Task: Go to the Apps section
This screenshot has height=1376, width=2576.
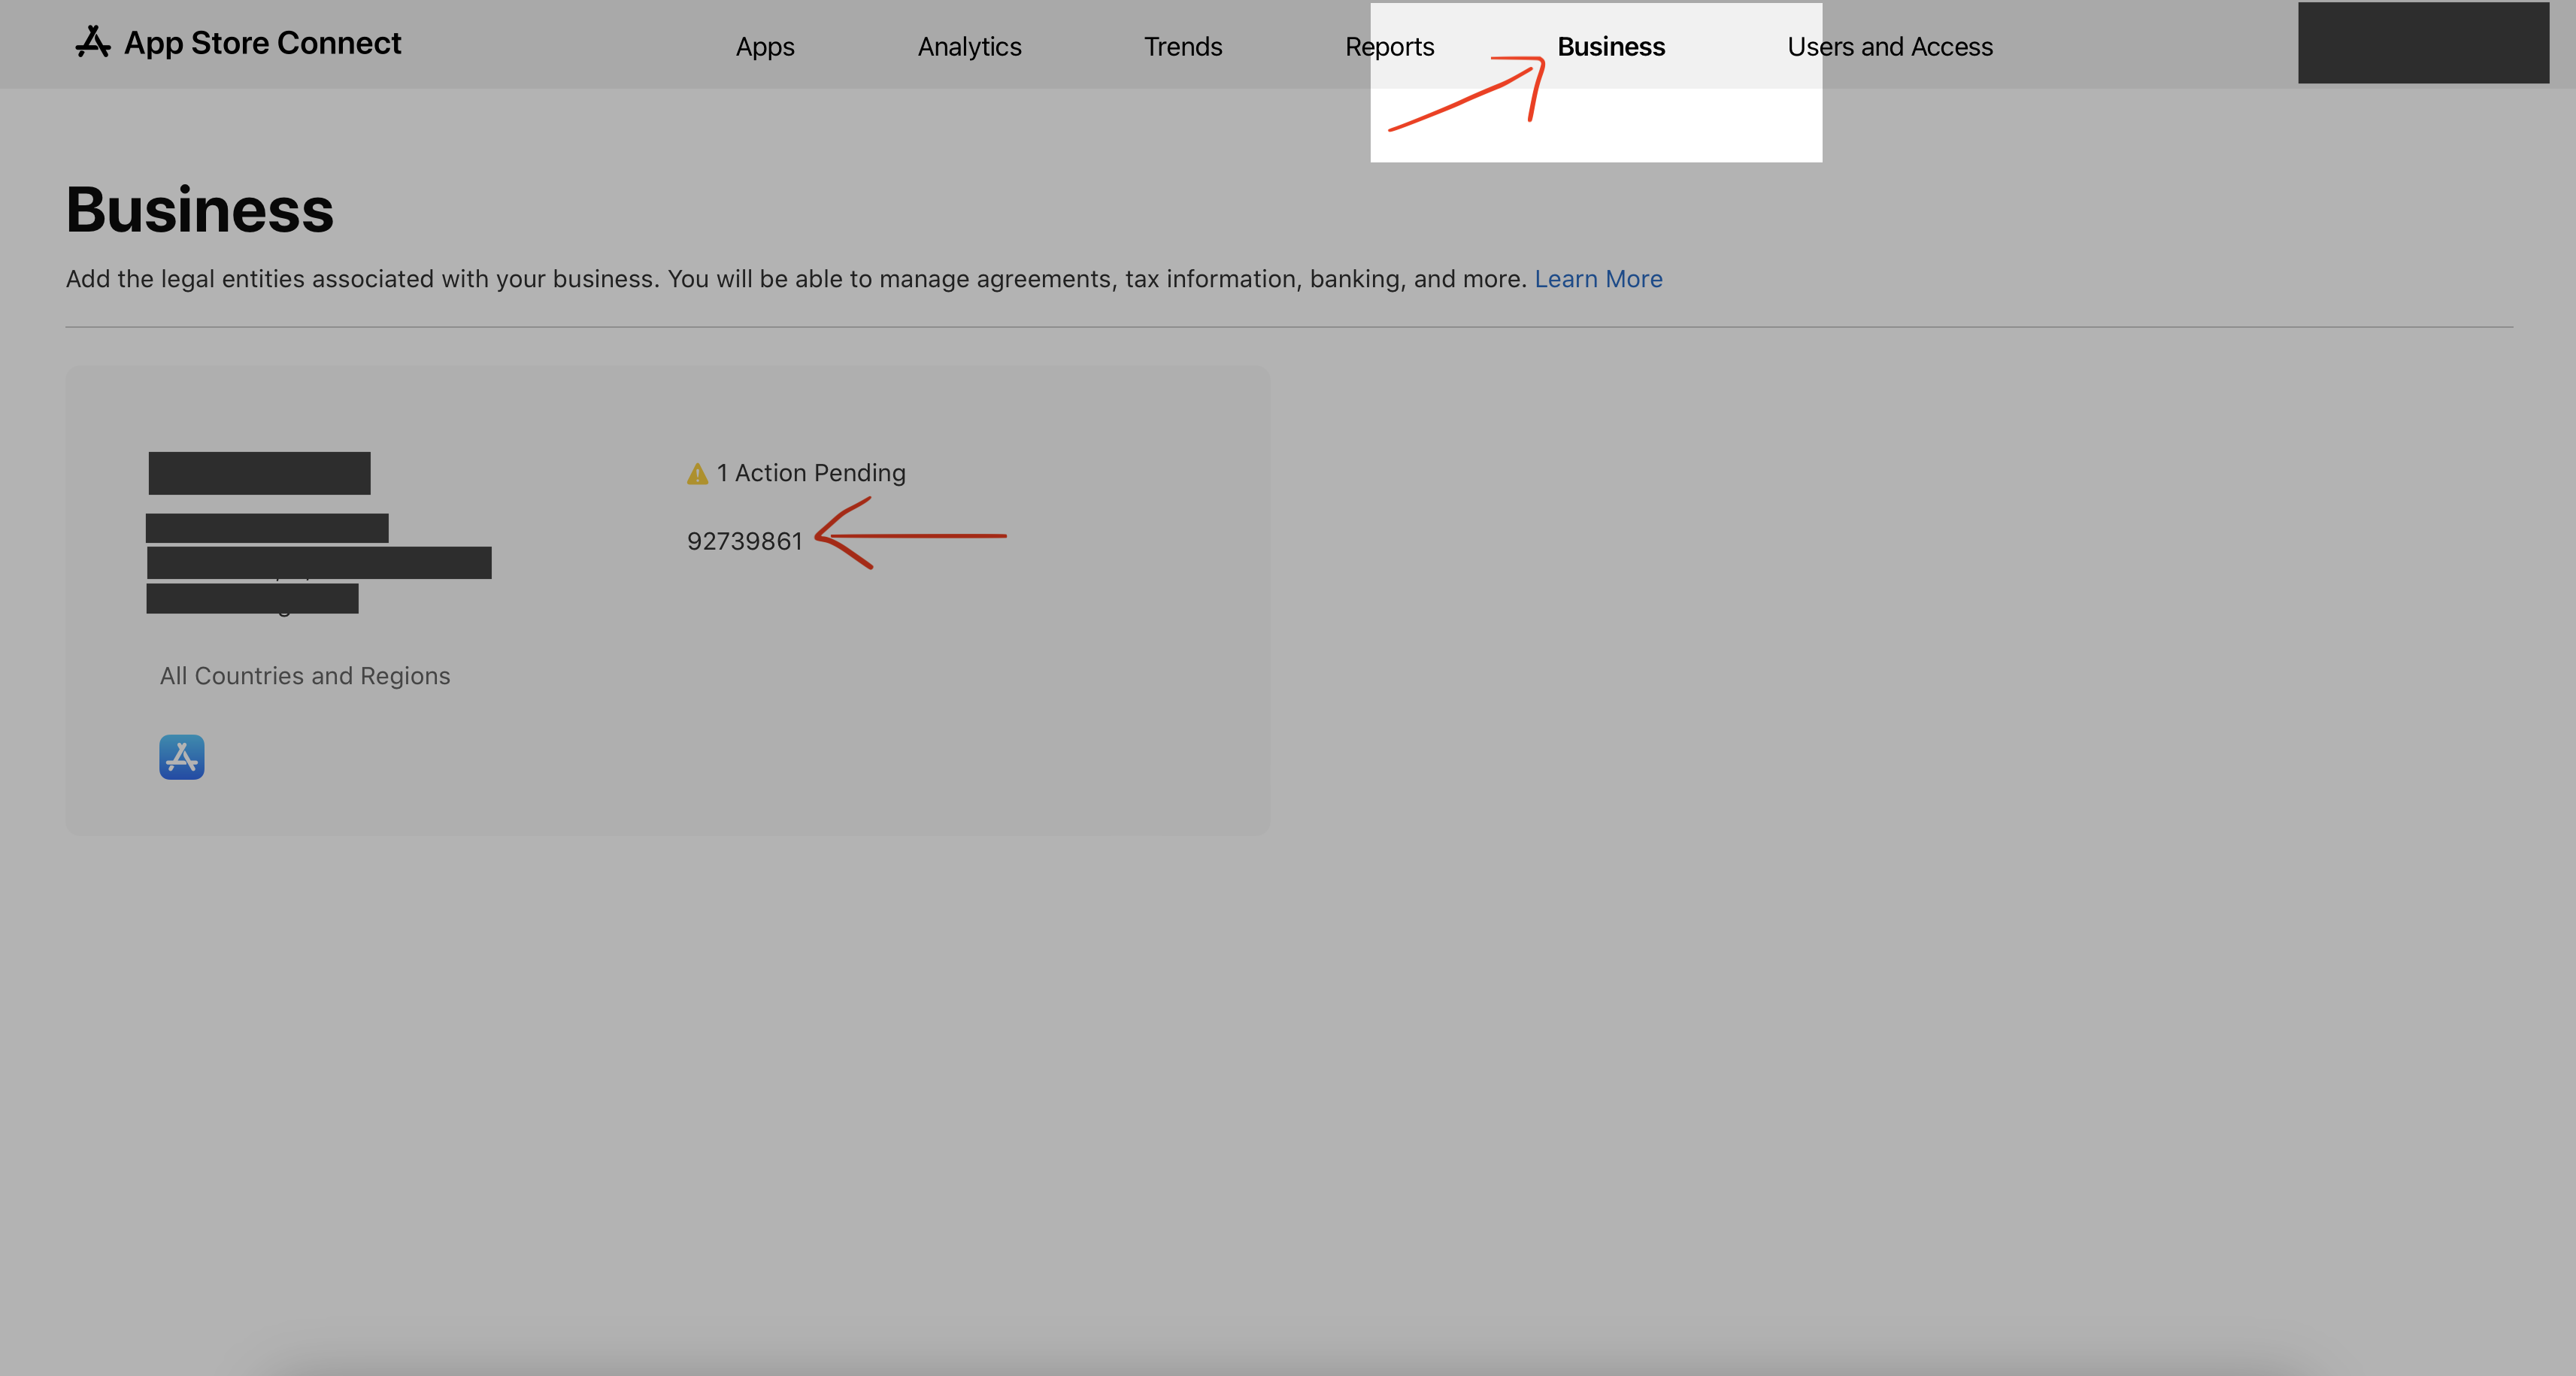Action: point(765,47)
